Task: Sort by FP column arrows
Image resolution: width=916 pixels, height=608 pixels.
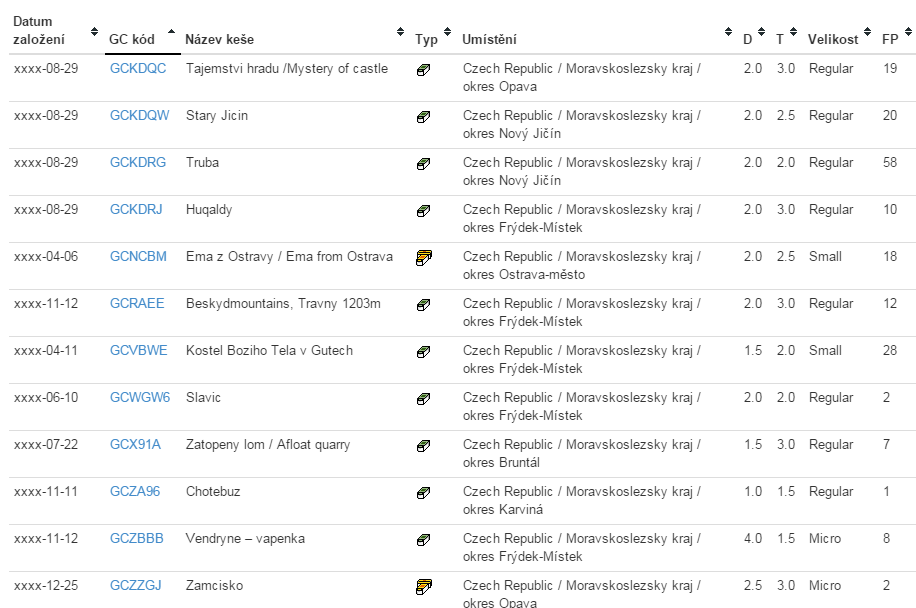Action: point(908,32)
